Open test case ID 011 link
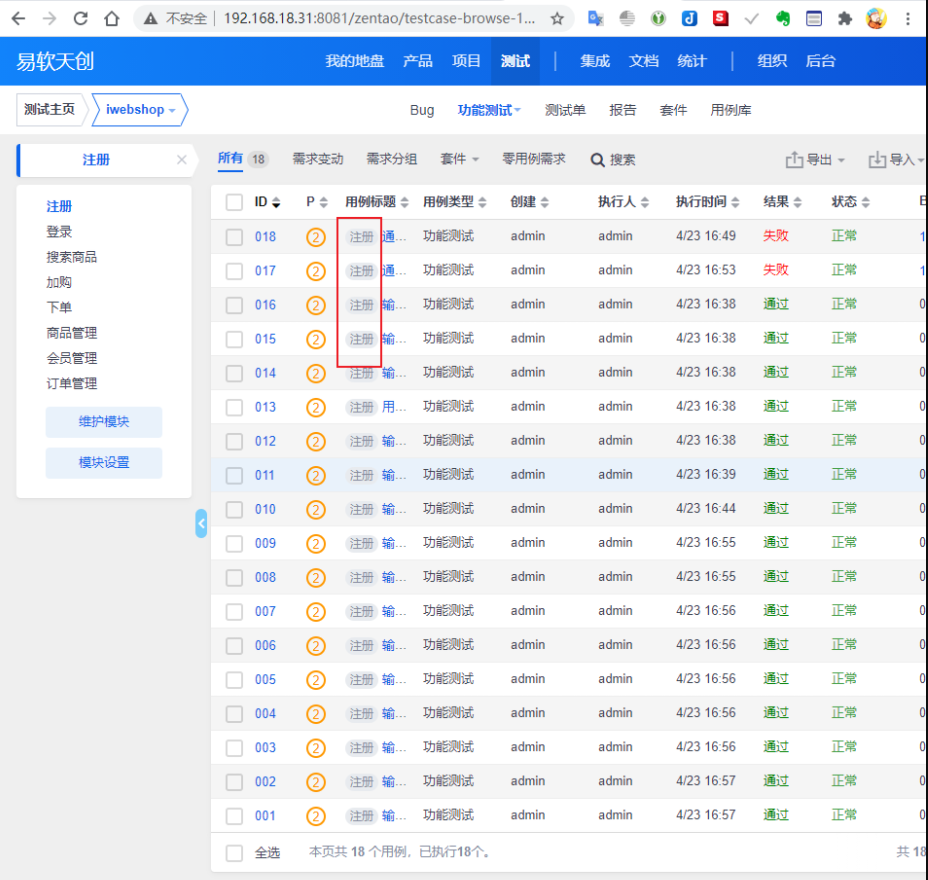Image resolution: width=928 pixels, height=880 pixels. pyautogui.click(x=265, y=475)
